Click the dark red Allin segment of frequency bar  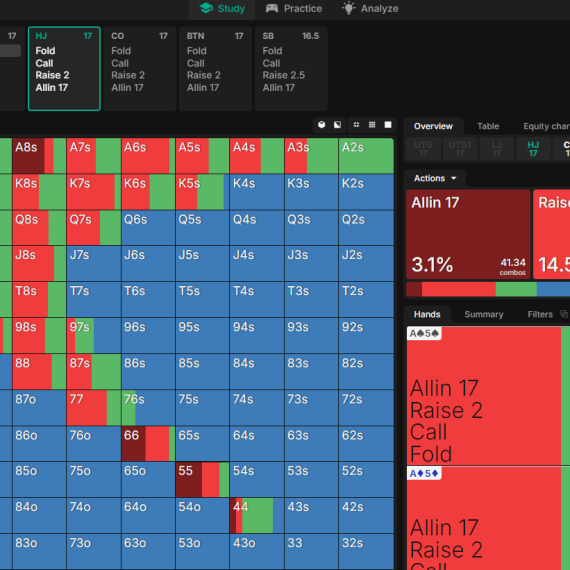tap(414, 289)
